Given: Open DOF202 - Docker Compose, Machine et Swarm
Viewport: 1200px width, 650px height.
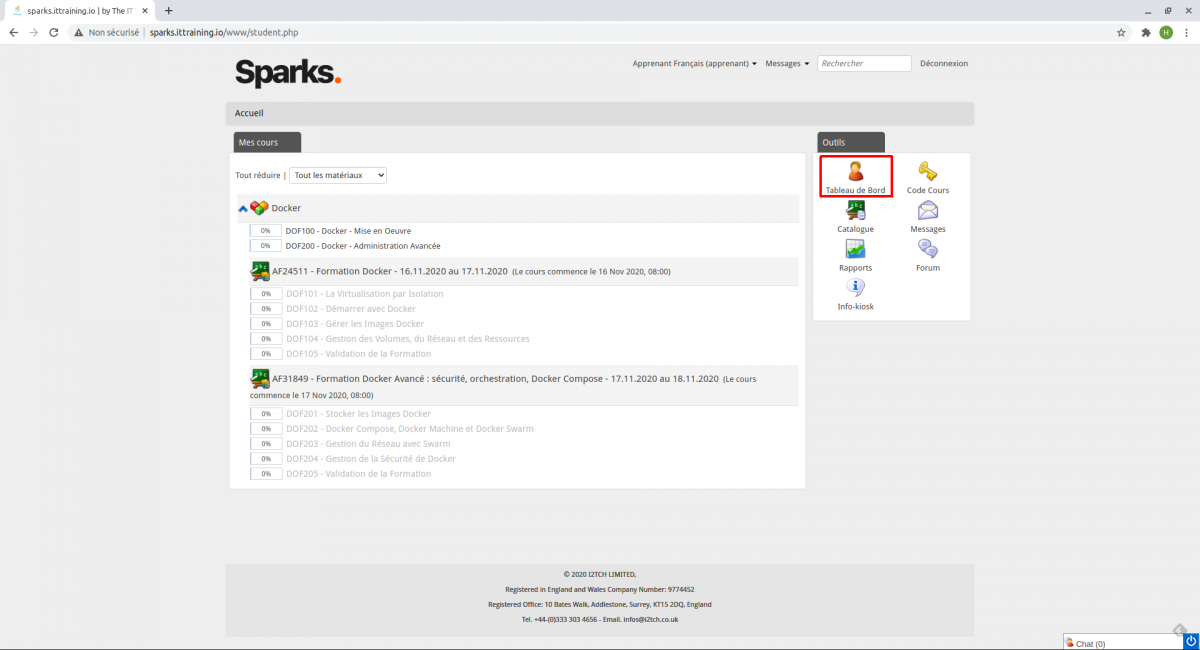Looking at the screenshot, I should pyautogui.click(x=410, y=429).
